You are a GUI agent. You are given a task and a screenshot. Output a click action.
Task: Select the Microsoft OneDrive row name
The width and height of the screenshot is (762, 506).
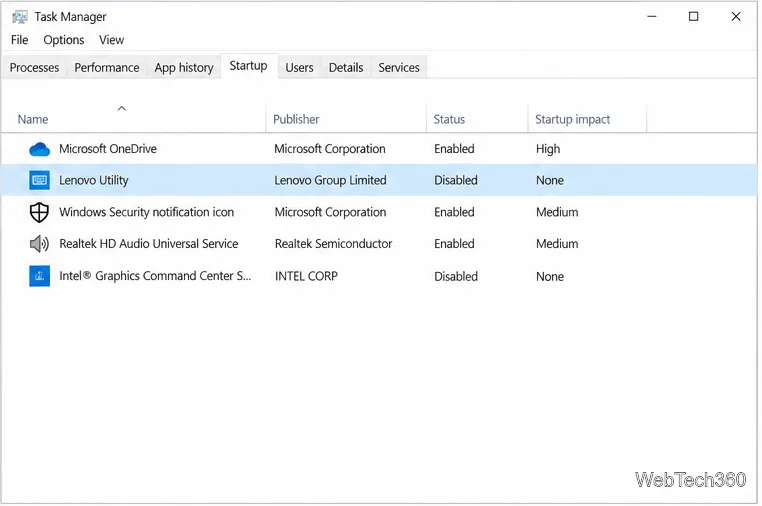[108, 149]
